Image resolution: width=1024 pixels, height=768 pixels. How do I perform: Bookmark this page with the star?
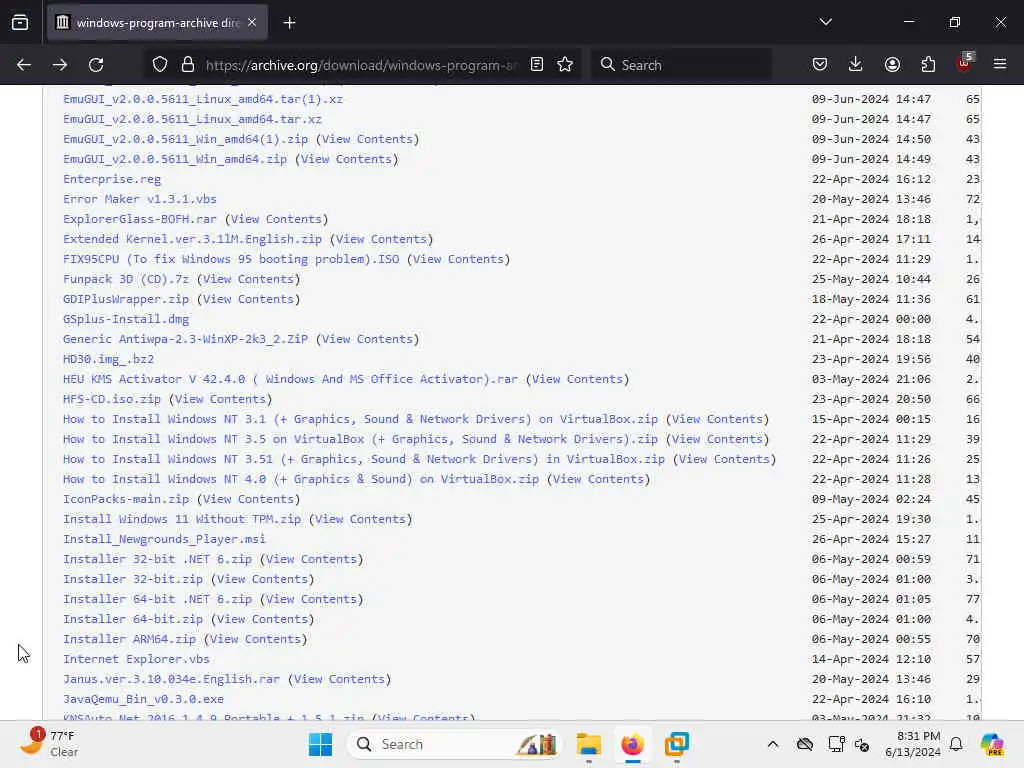tap(565, 65)
